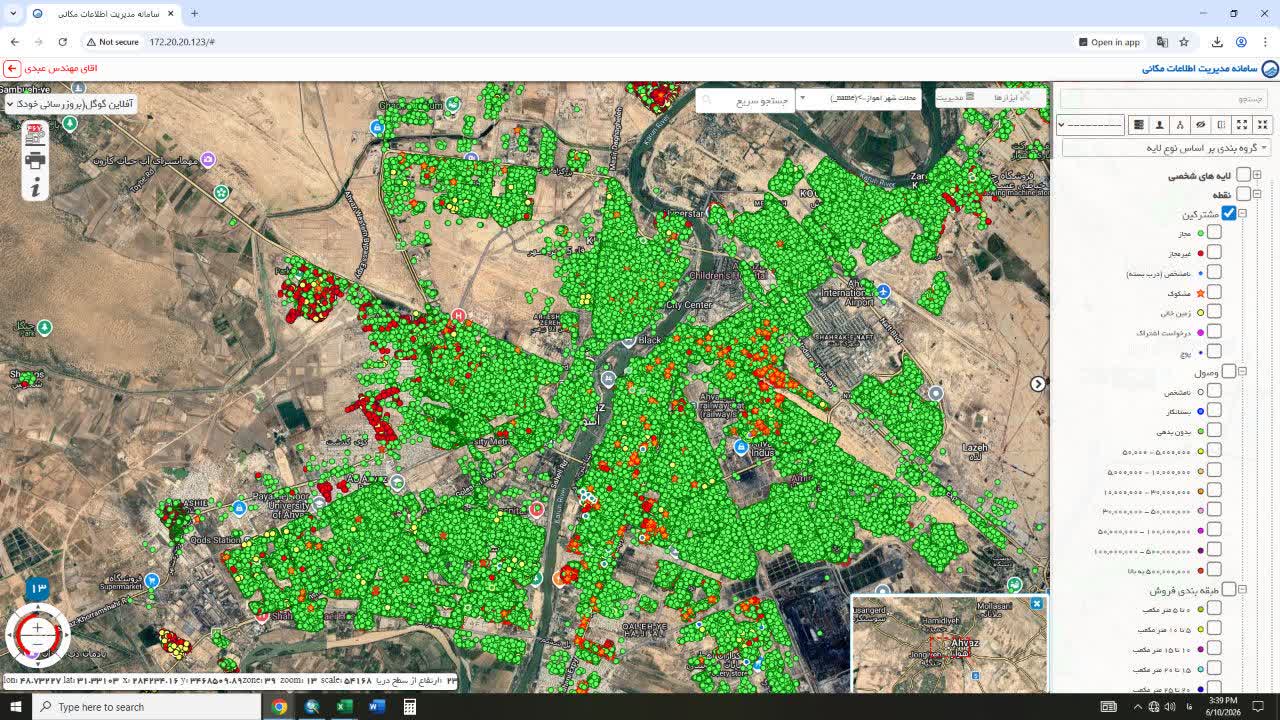Click the branch/hierarchy icon in layer toolbar

click(1180, 125)
